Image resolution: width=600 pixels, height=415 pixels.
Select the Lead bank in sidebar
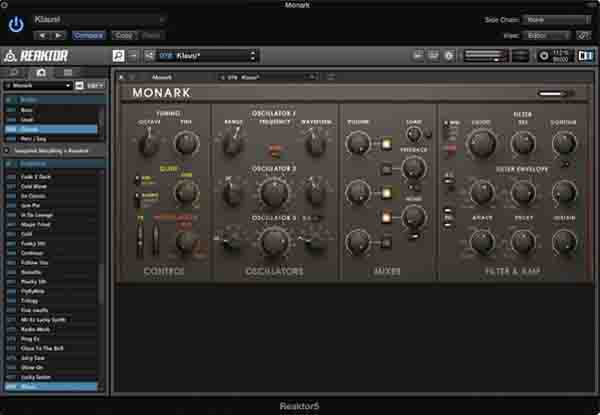tap(51, 120)
